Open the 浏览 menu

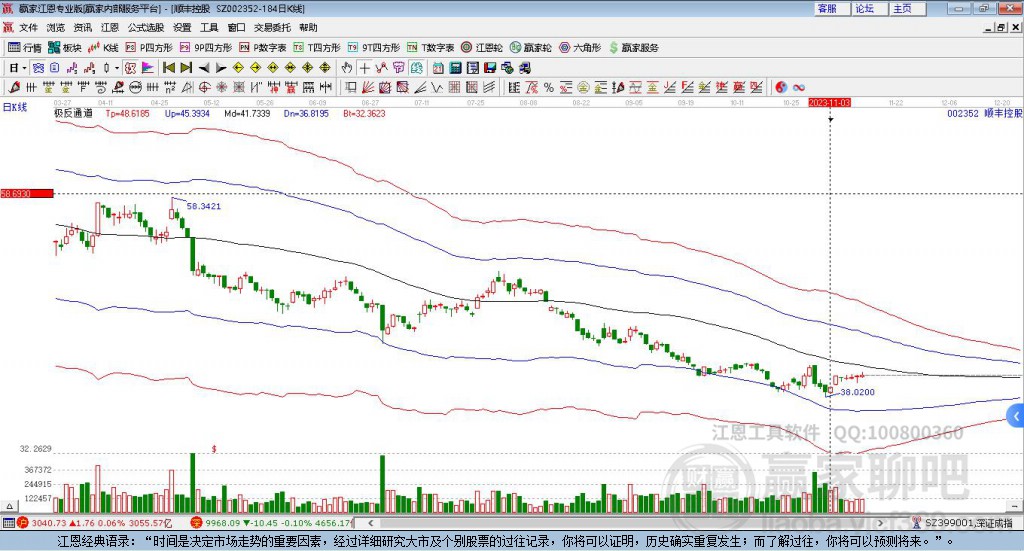[56, 27]
